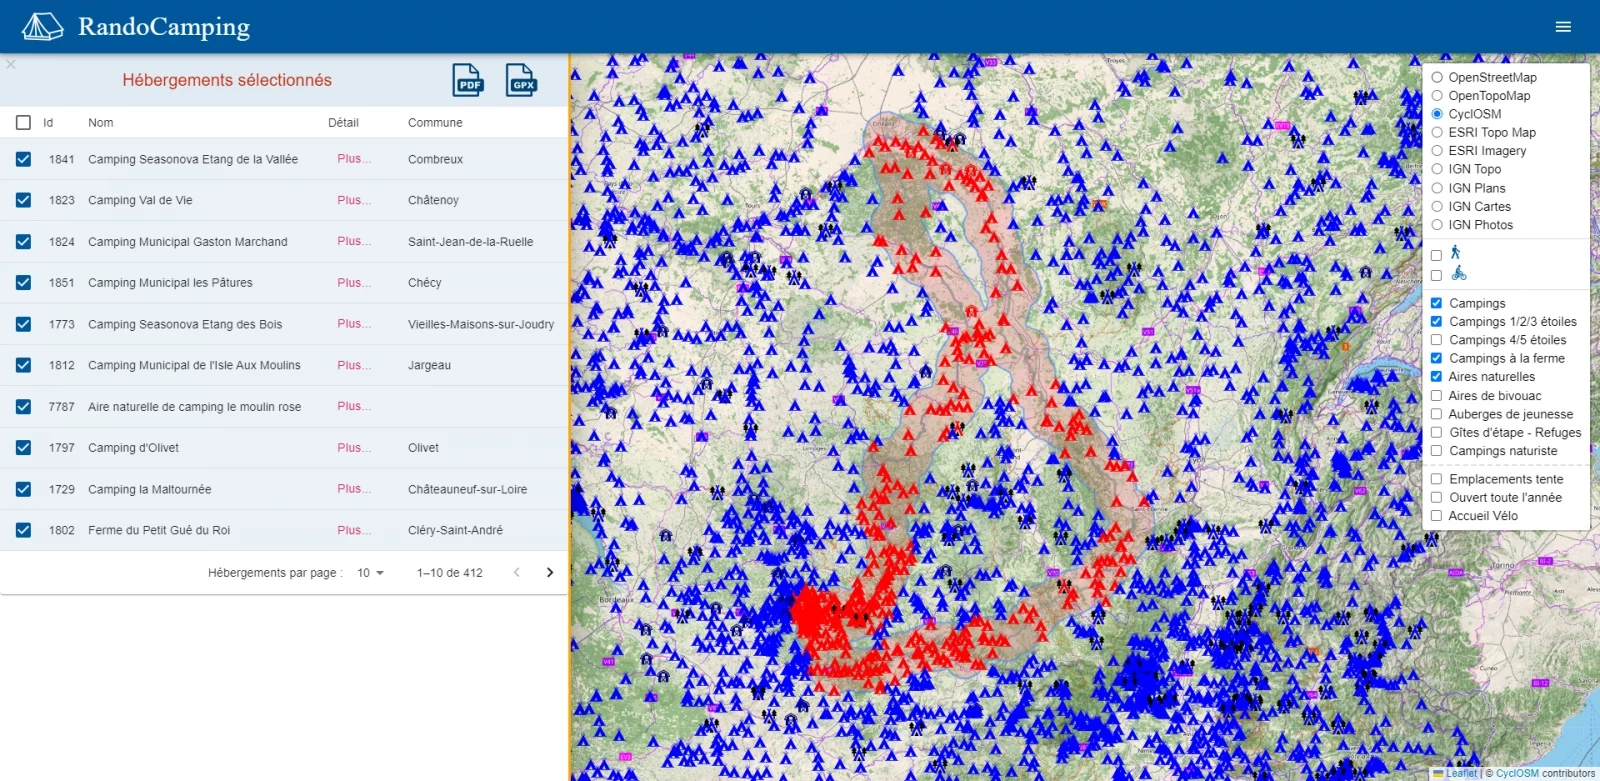Sort table by Commune column header
Viewport: 1600px width, 781px height.
435,123
